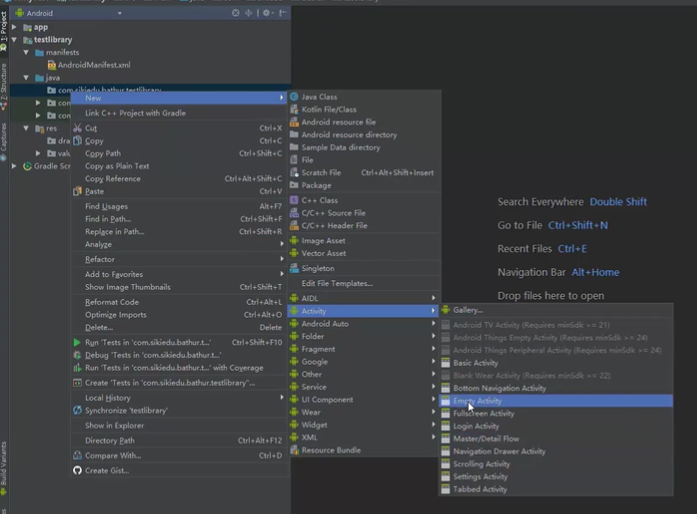Choose Basic Activity template
Screen dimensions: 697x514
556,363
